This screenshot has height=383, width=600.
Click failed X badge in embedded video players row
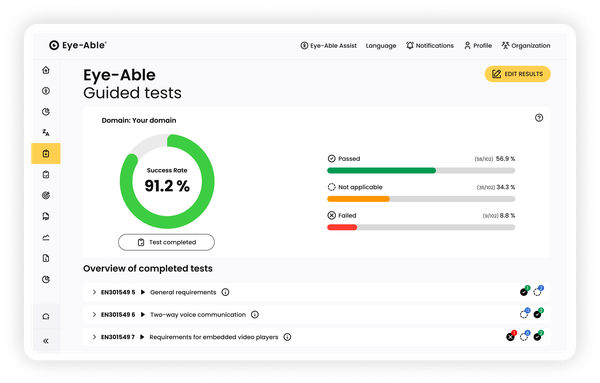coord(511,336)
